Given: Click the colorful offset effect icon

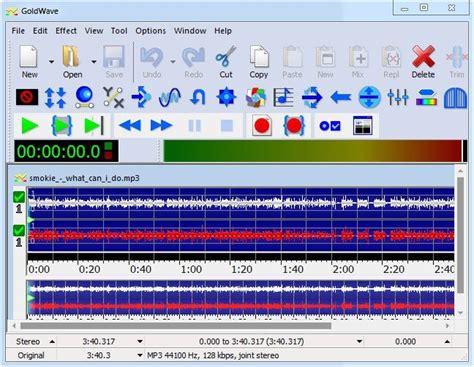Looking at the screenshot, I should 256,97.
